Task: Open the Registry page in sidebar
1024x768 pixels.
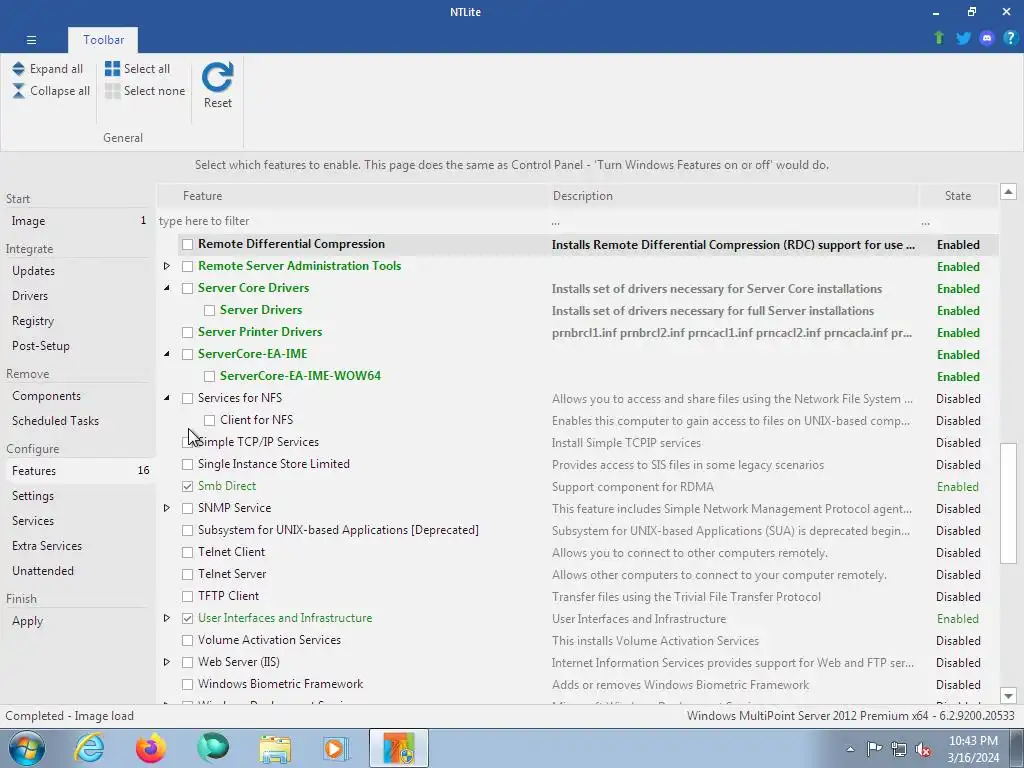Action: click(78, 321)
